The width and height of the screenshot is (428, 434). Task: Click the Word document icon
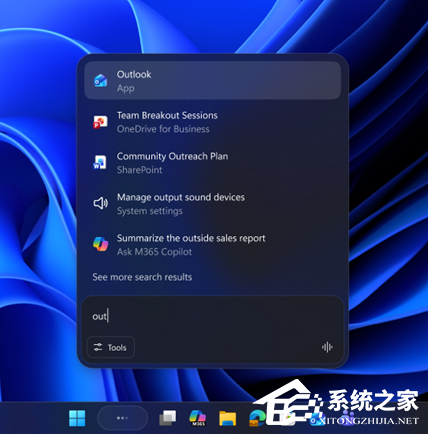coord(100,162)
